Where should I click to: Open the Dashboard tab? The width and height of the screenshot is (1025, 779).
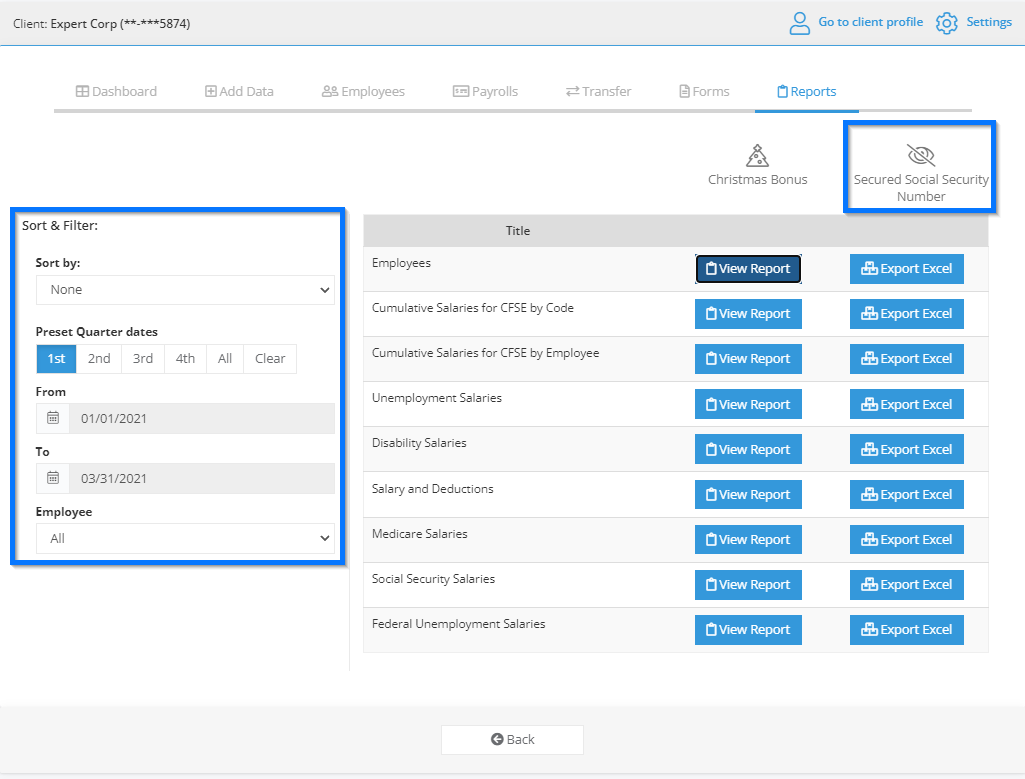point(116,91)
